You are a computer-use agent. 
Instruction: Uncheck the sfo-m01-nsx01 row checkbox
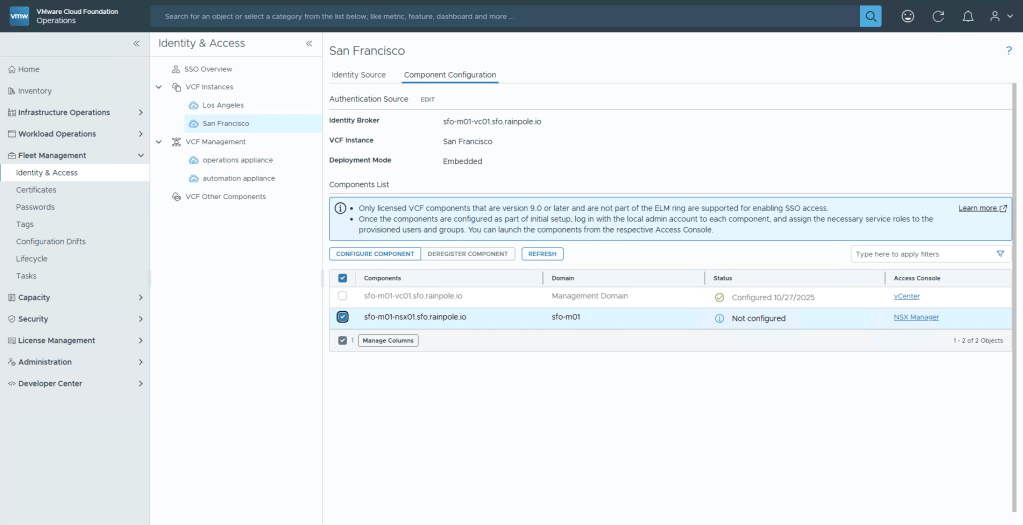(343, 317)
